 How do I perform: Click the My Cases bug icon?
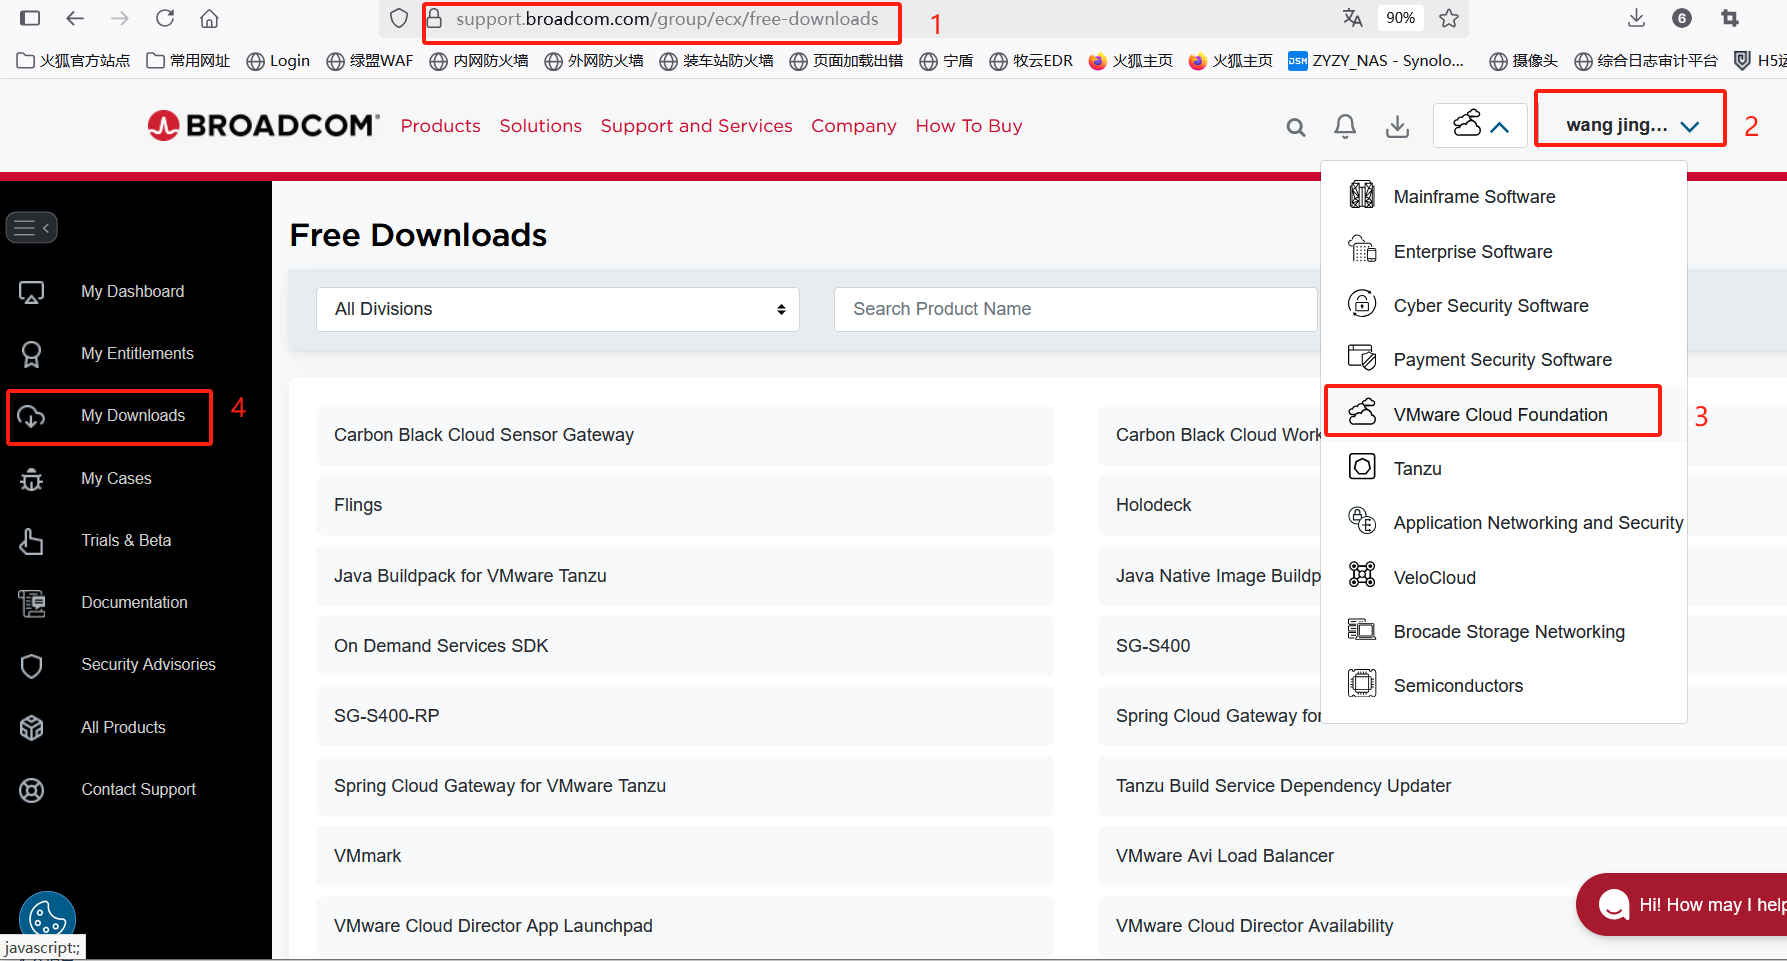(x=32, y=479)
